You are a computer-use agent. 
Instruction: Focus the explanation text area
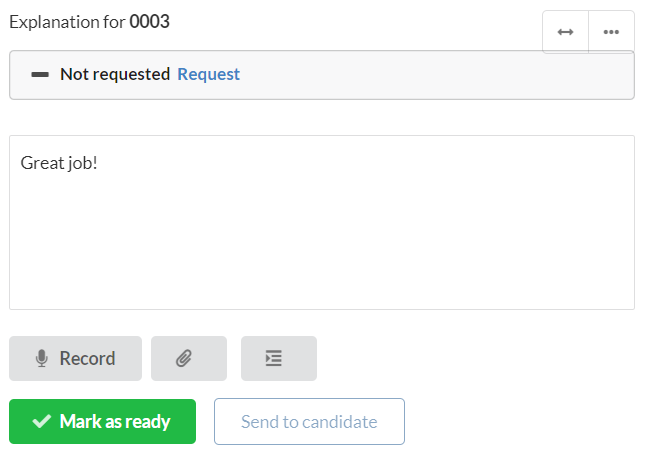pos(322,222)
